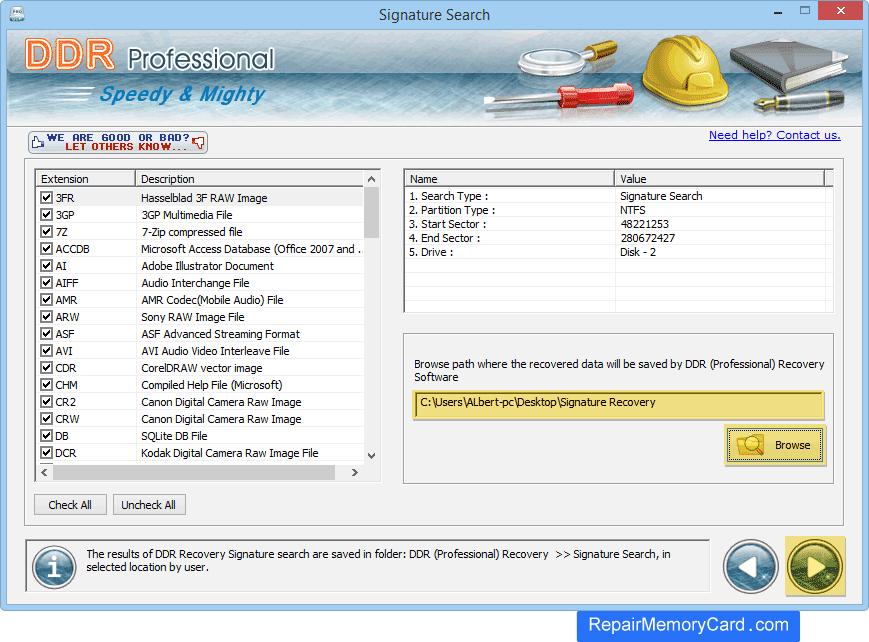The image size is (869, 642).
Task: Click the Description column header
Action: click(x=250, y=179)
